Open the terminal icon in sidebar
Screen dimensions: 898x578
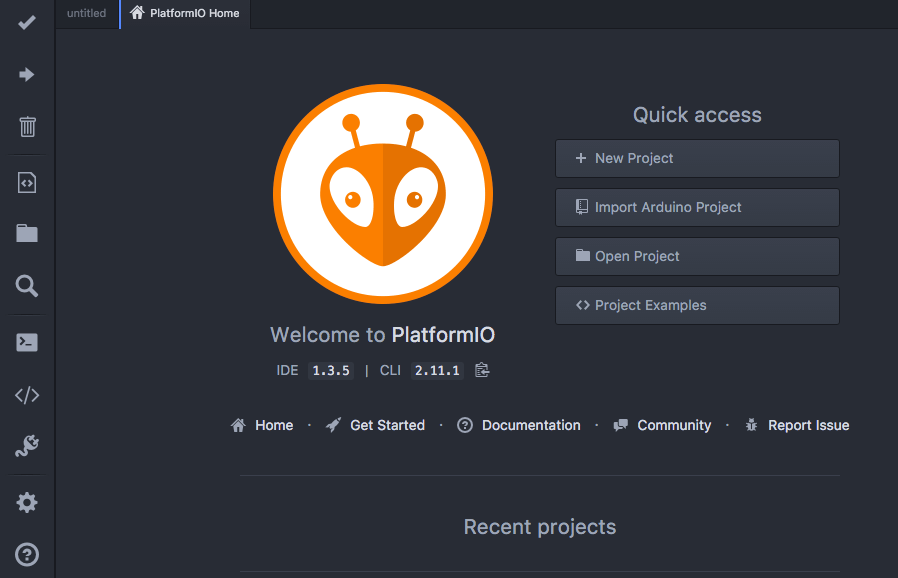tap(27, 342)
